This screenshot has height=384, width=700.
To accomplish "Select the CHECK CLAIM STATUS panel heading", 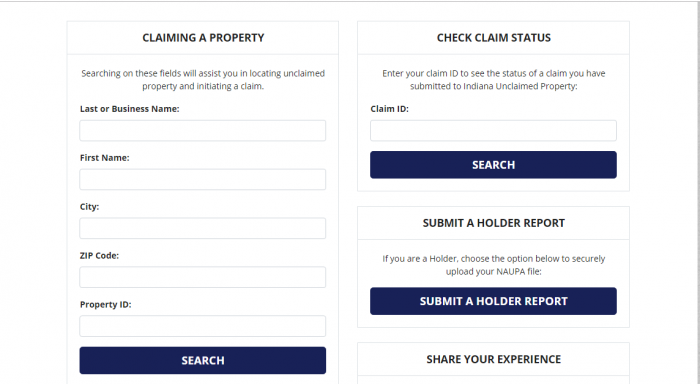I will (494, 38).
